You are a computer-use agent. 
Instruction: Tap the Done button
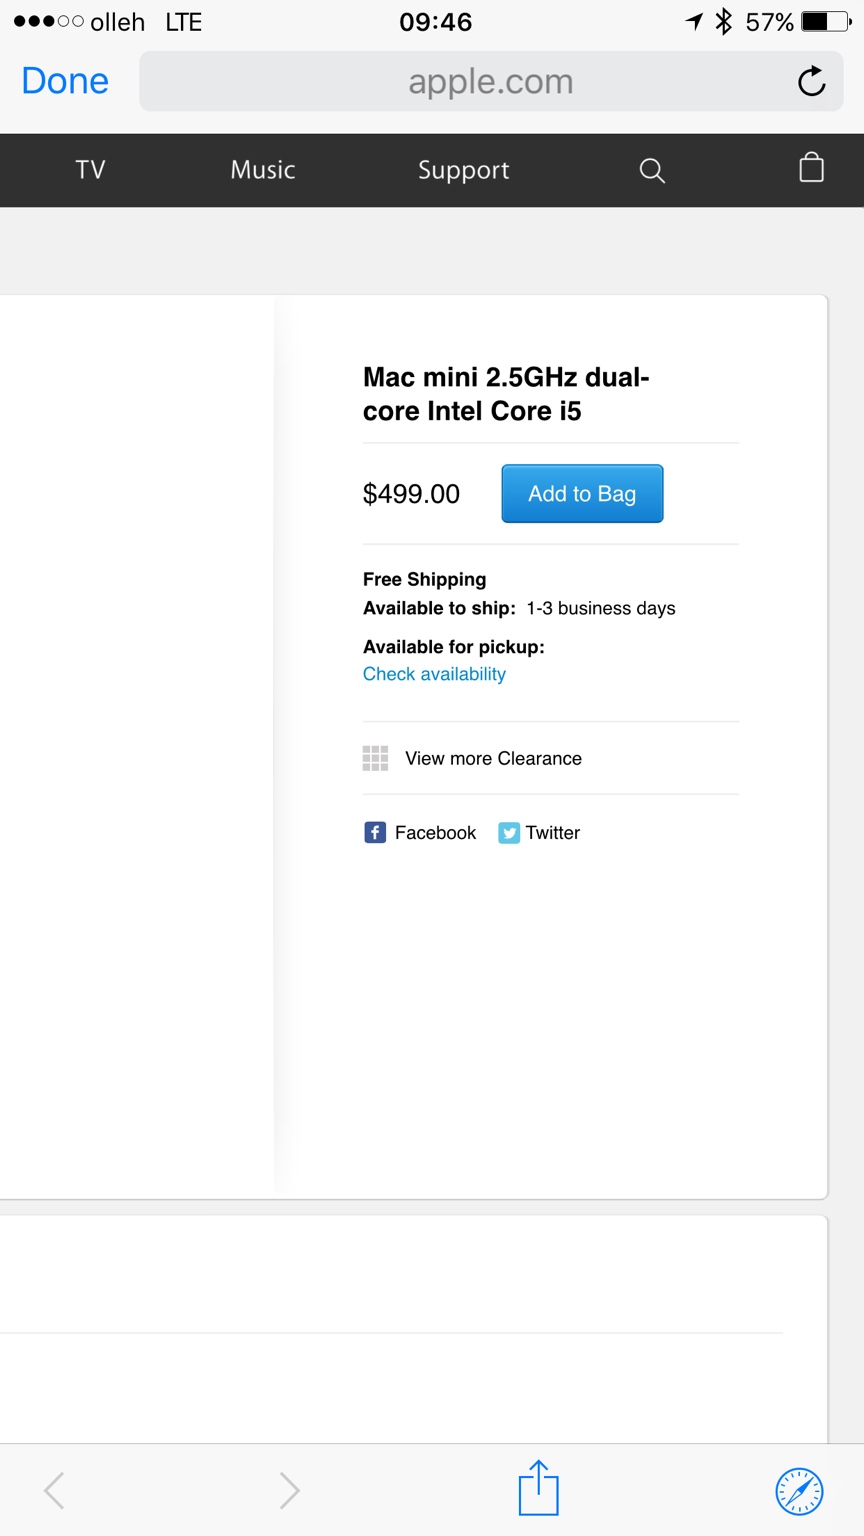65,81
